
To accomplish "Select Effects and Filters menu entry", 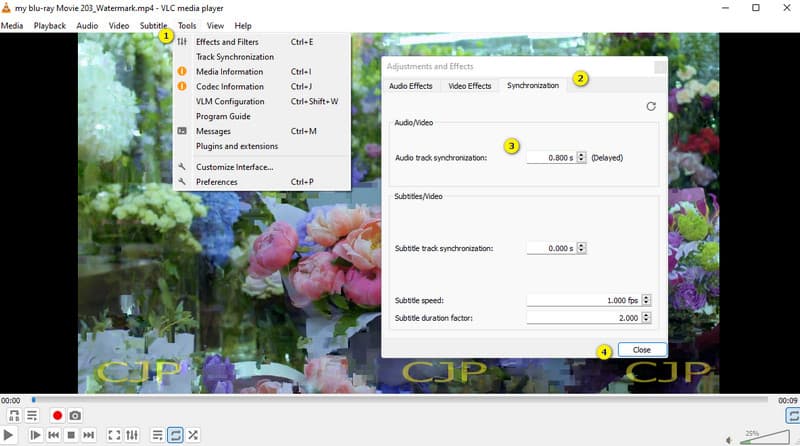I will coord(226,42).
